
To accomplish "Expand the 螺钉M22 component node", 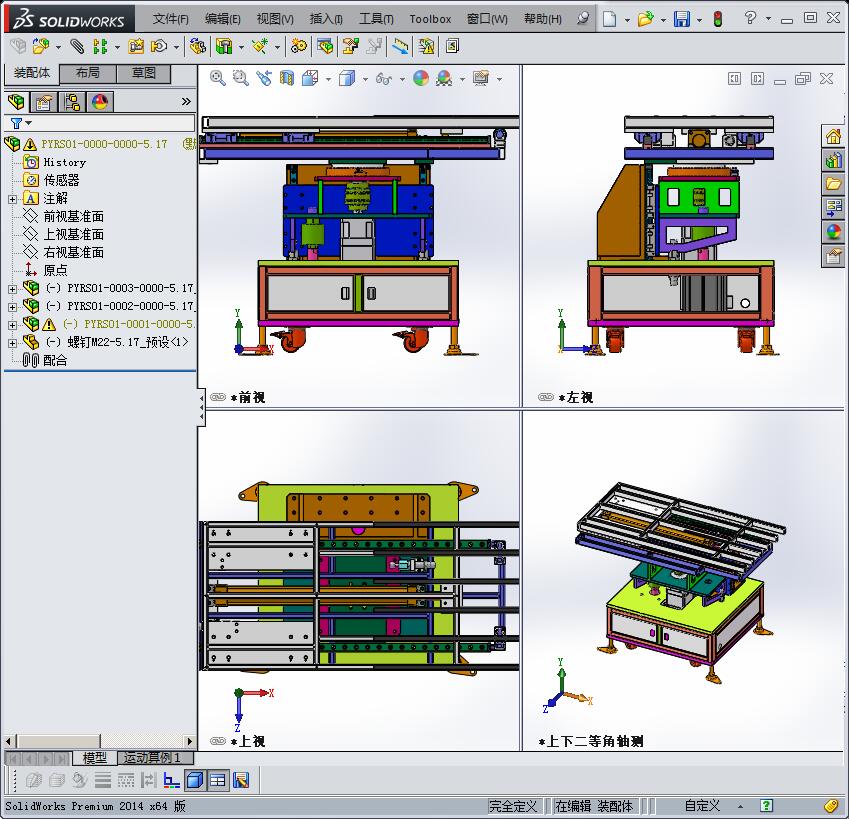I will tap(12, 343).
